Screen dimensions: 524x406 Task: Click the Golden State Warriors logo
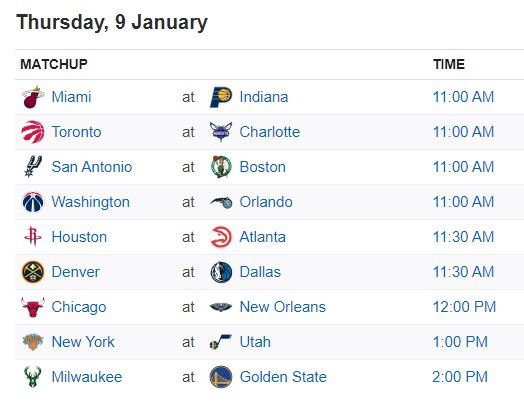(221, 377)
